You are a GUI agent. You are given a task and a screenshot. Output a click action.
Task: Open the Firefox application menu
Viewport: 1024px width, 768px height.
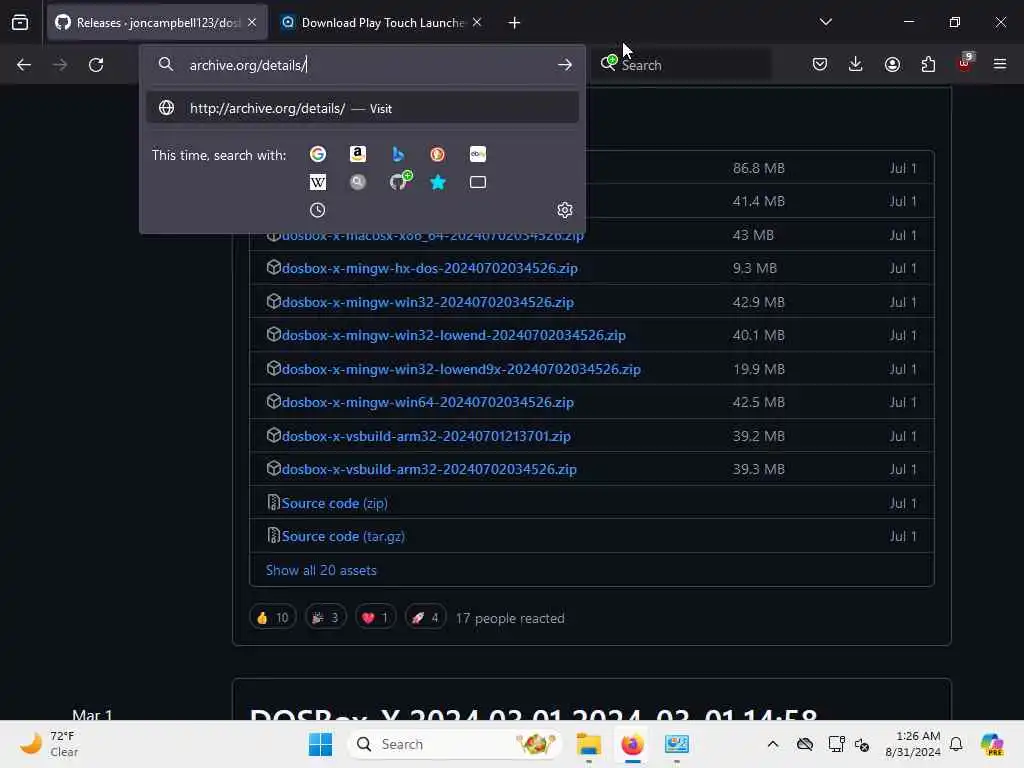point(1000,64)
